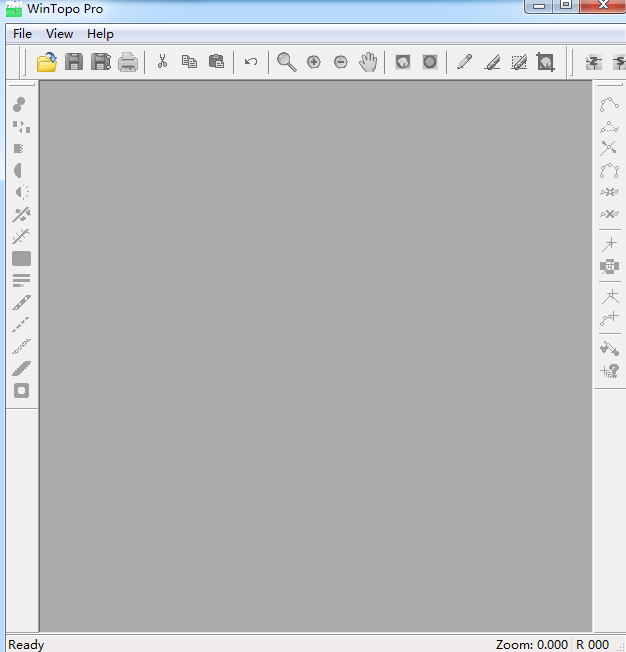626x652 pixels.
Task: Click the crop image icon
Action: [545, 62]
